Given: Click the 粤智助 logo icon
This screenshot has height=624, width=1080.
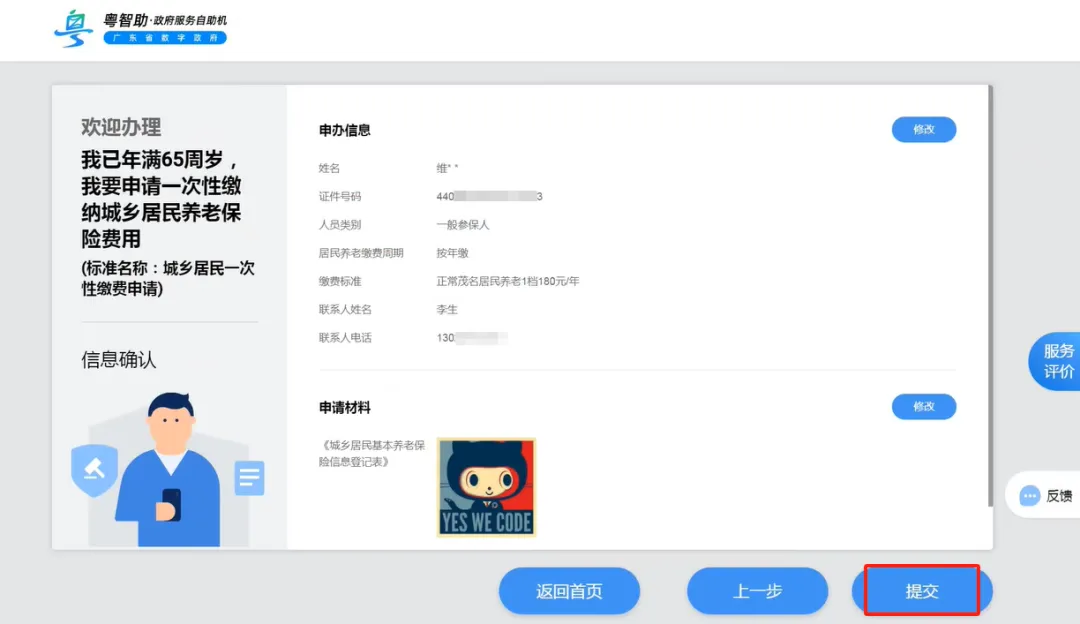Looking at the screenshot, I should (73, 28).
